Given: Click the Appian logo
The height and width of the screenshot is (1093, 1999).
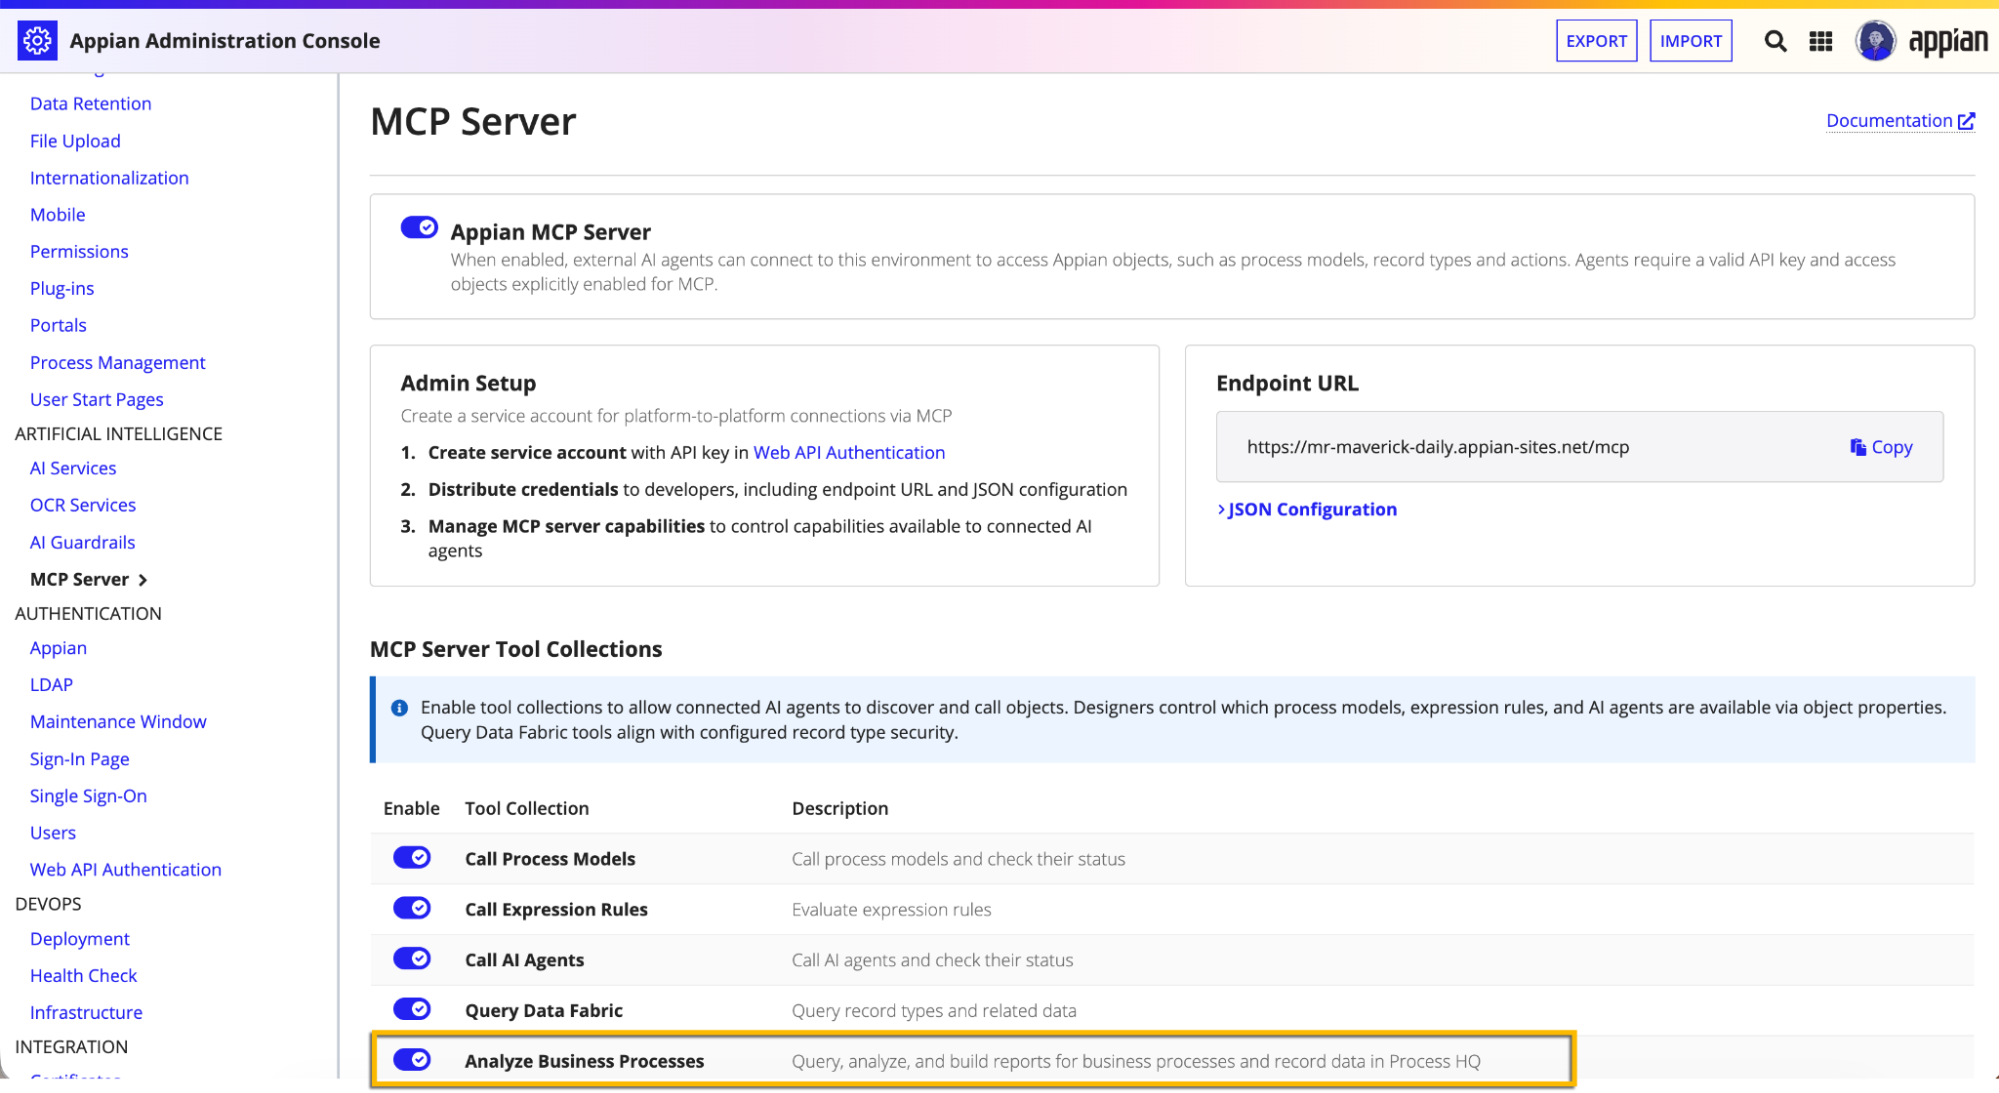Looking at the screenshot, I should point(1948,42).
